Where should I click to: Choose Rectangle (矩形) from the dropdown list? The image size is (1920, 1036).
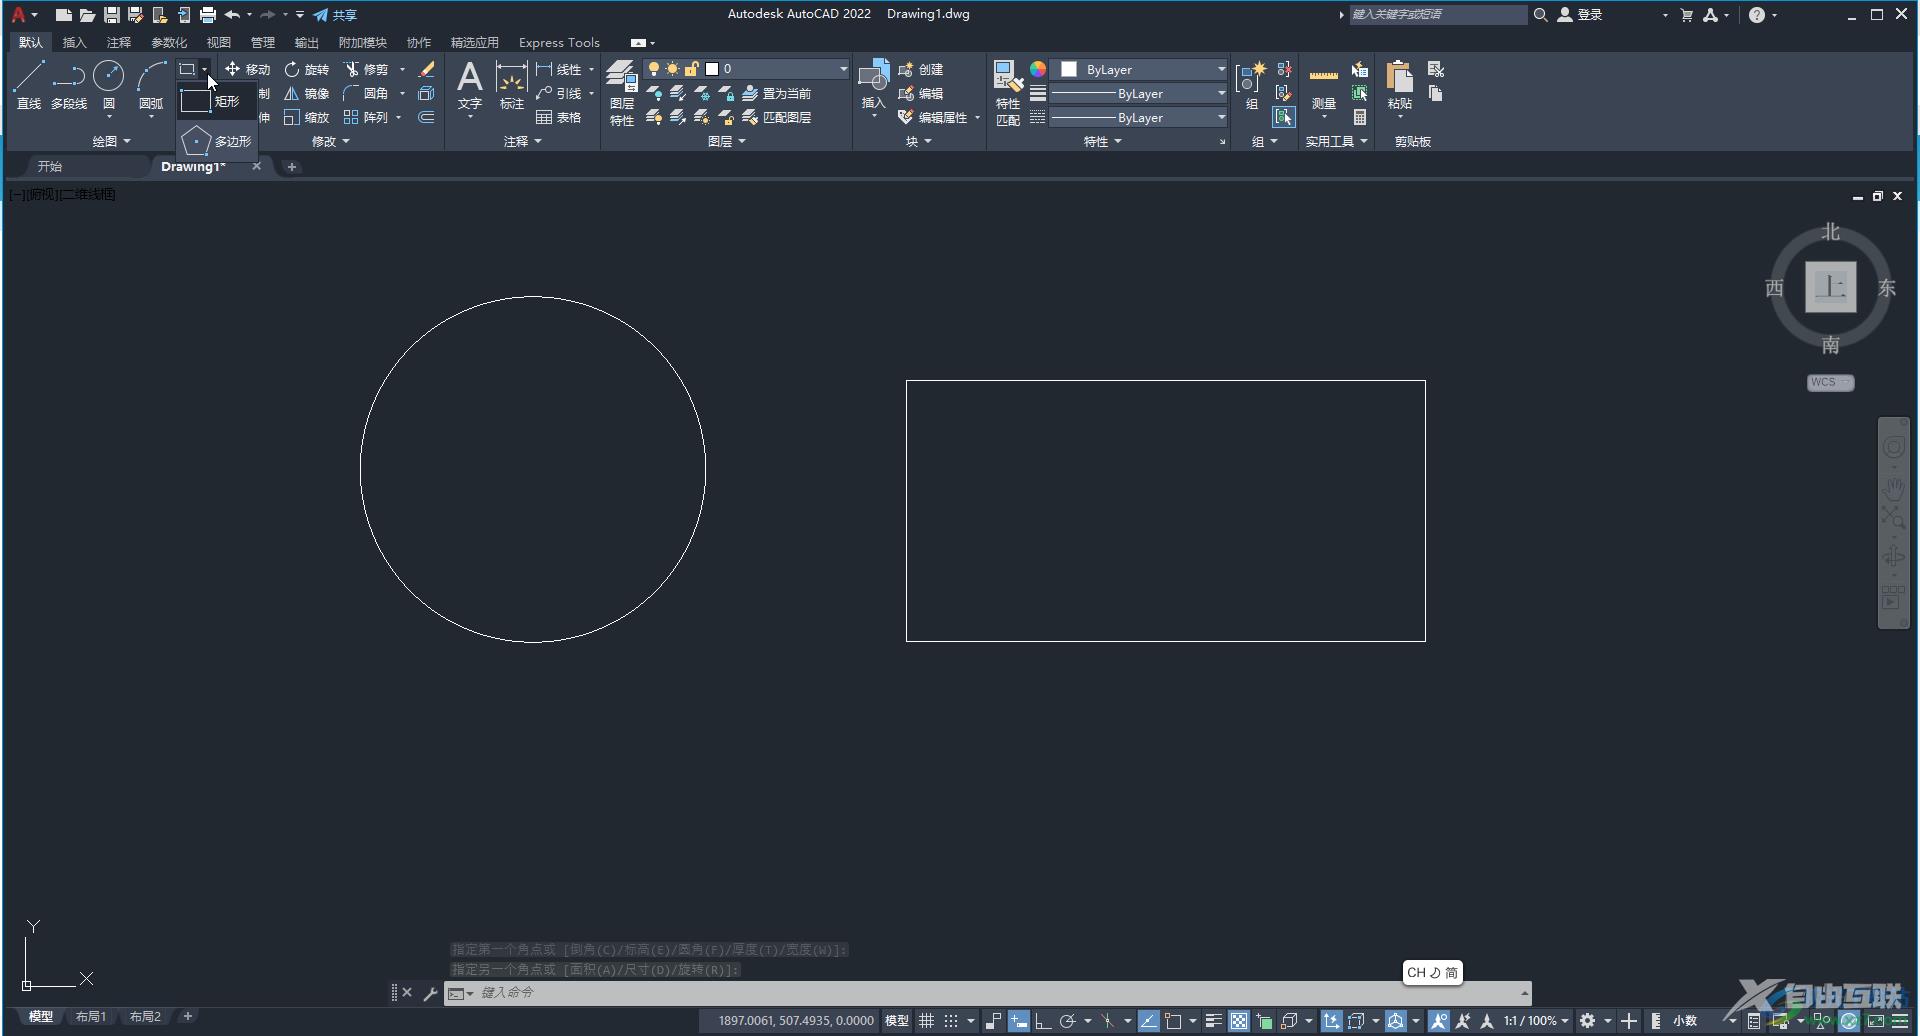(216, 101)
